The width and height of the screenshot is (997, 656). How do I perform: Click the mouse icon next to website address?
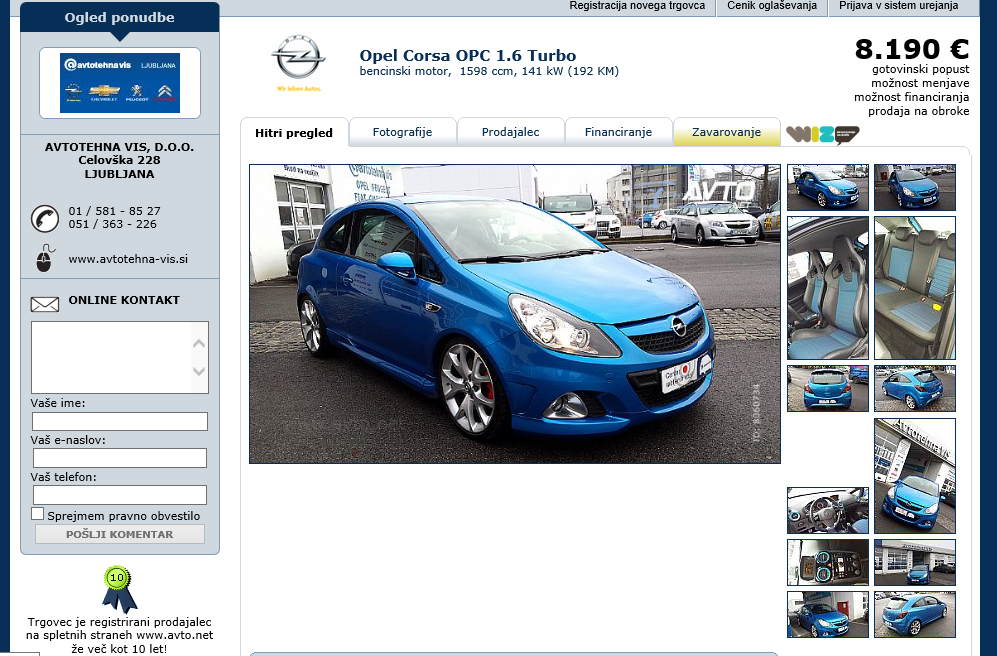[45, 258]
